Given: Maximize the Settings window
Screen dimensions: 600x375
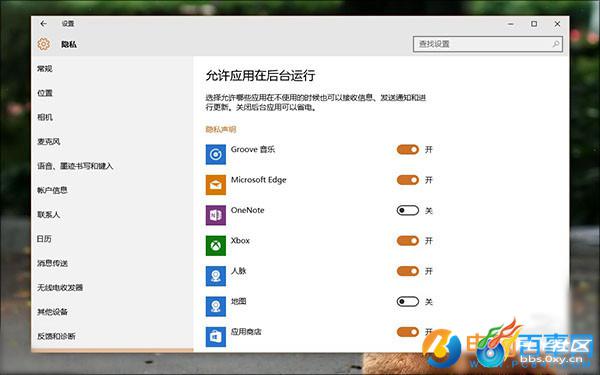Looking at the screenshot, I should [x=534, y=24].
